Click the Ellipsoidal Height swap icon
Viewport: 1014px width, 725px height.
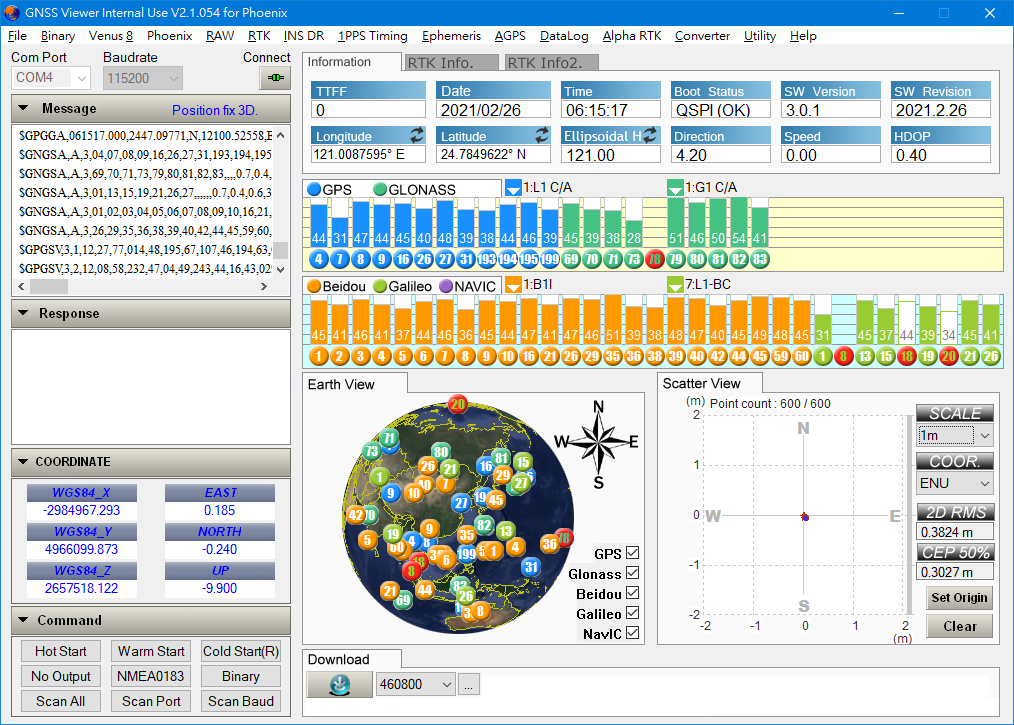(x=650, y=135)
